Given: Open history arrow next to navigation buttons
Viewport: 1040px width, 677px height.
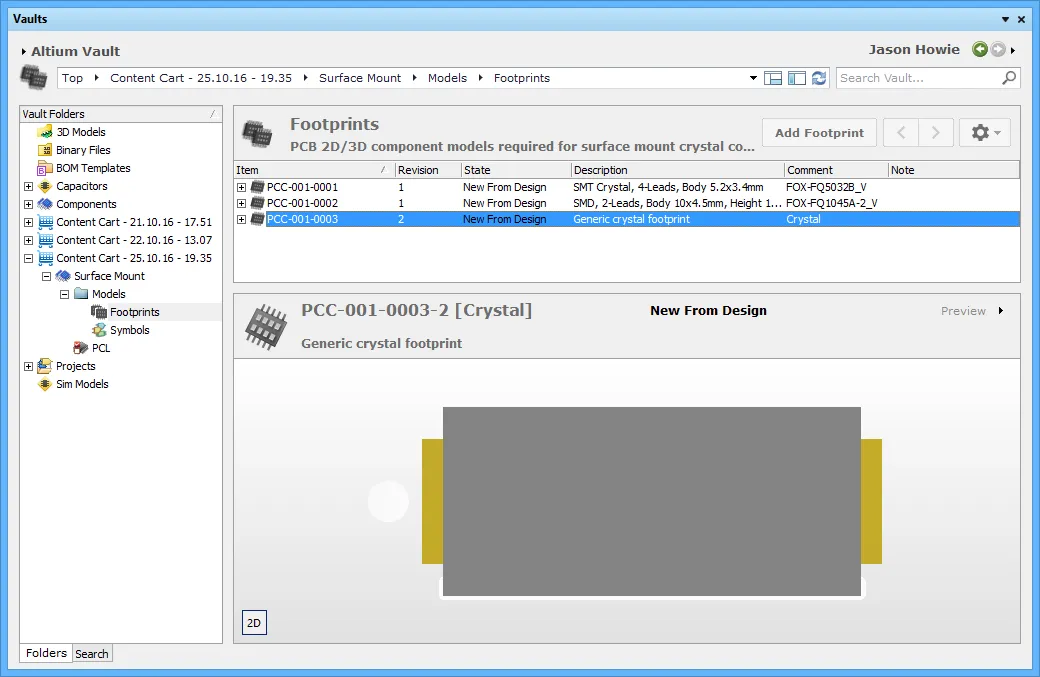Looking at the screenshot, I should click(x=1013, y=50).
